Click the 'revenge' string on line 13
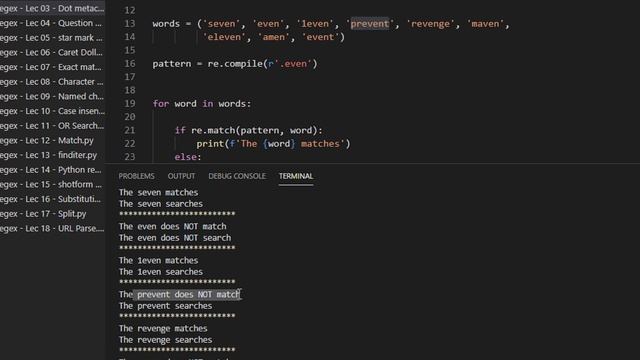 point(430,24)
